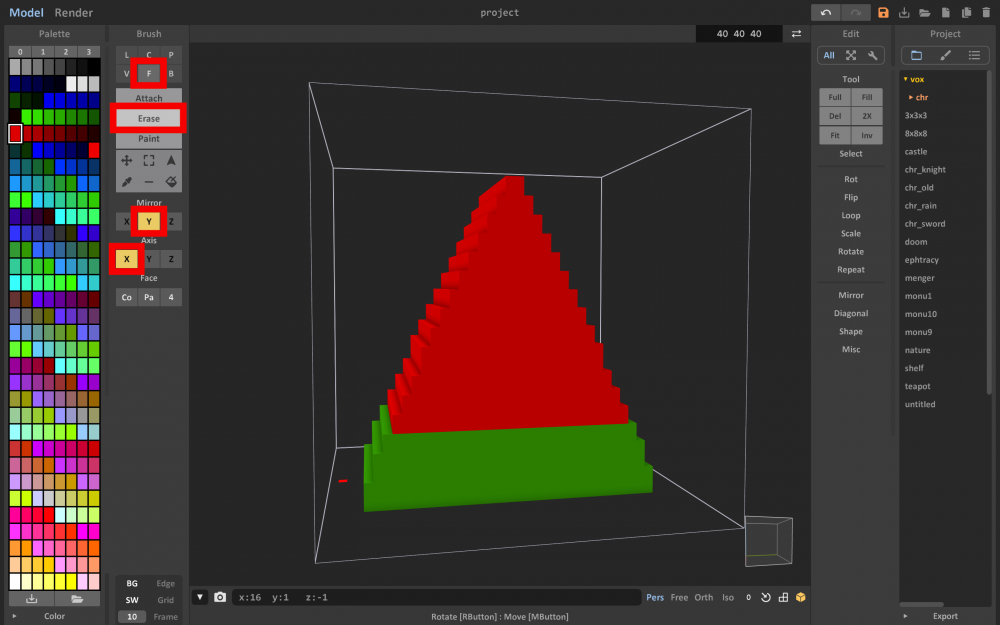Screen dimensions: 1000x625
Task: Click the yellow cube shading icon
Action: 800,597
